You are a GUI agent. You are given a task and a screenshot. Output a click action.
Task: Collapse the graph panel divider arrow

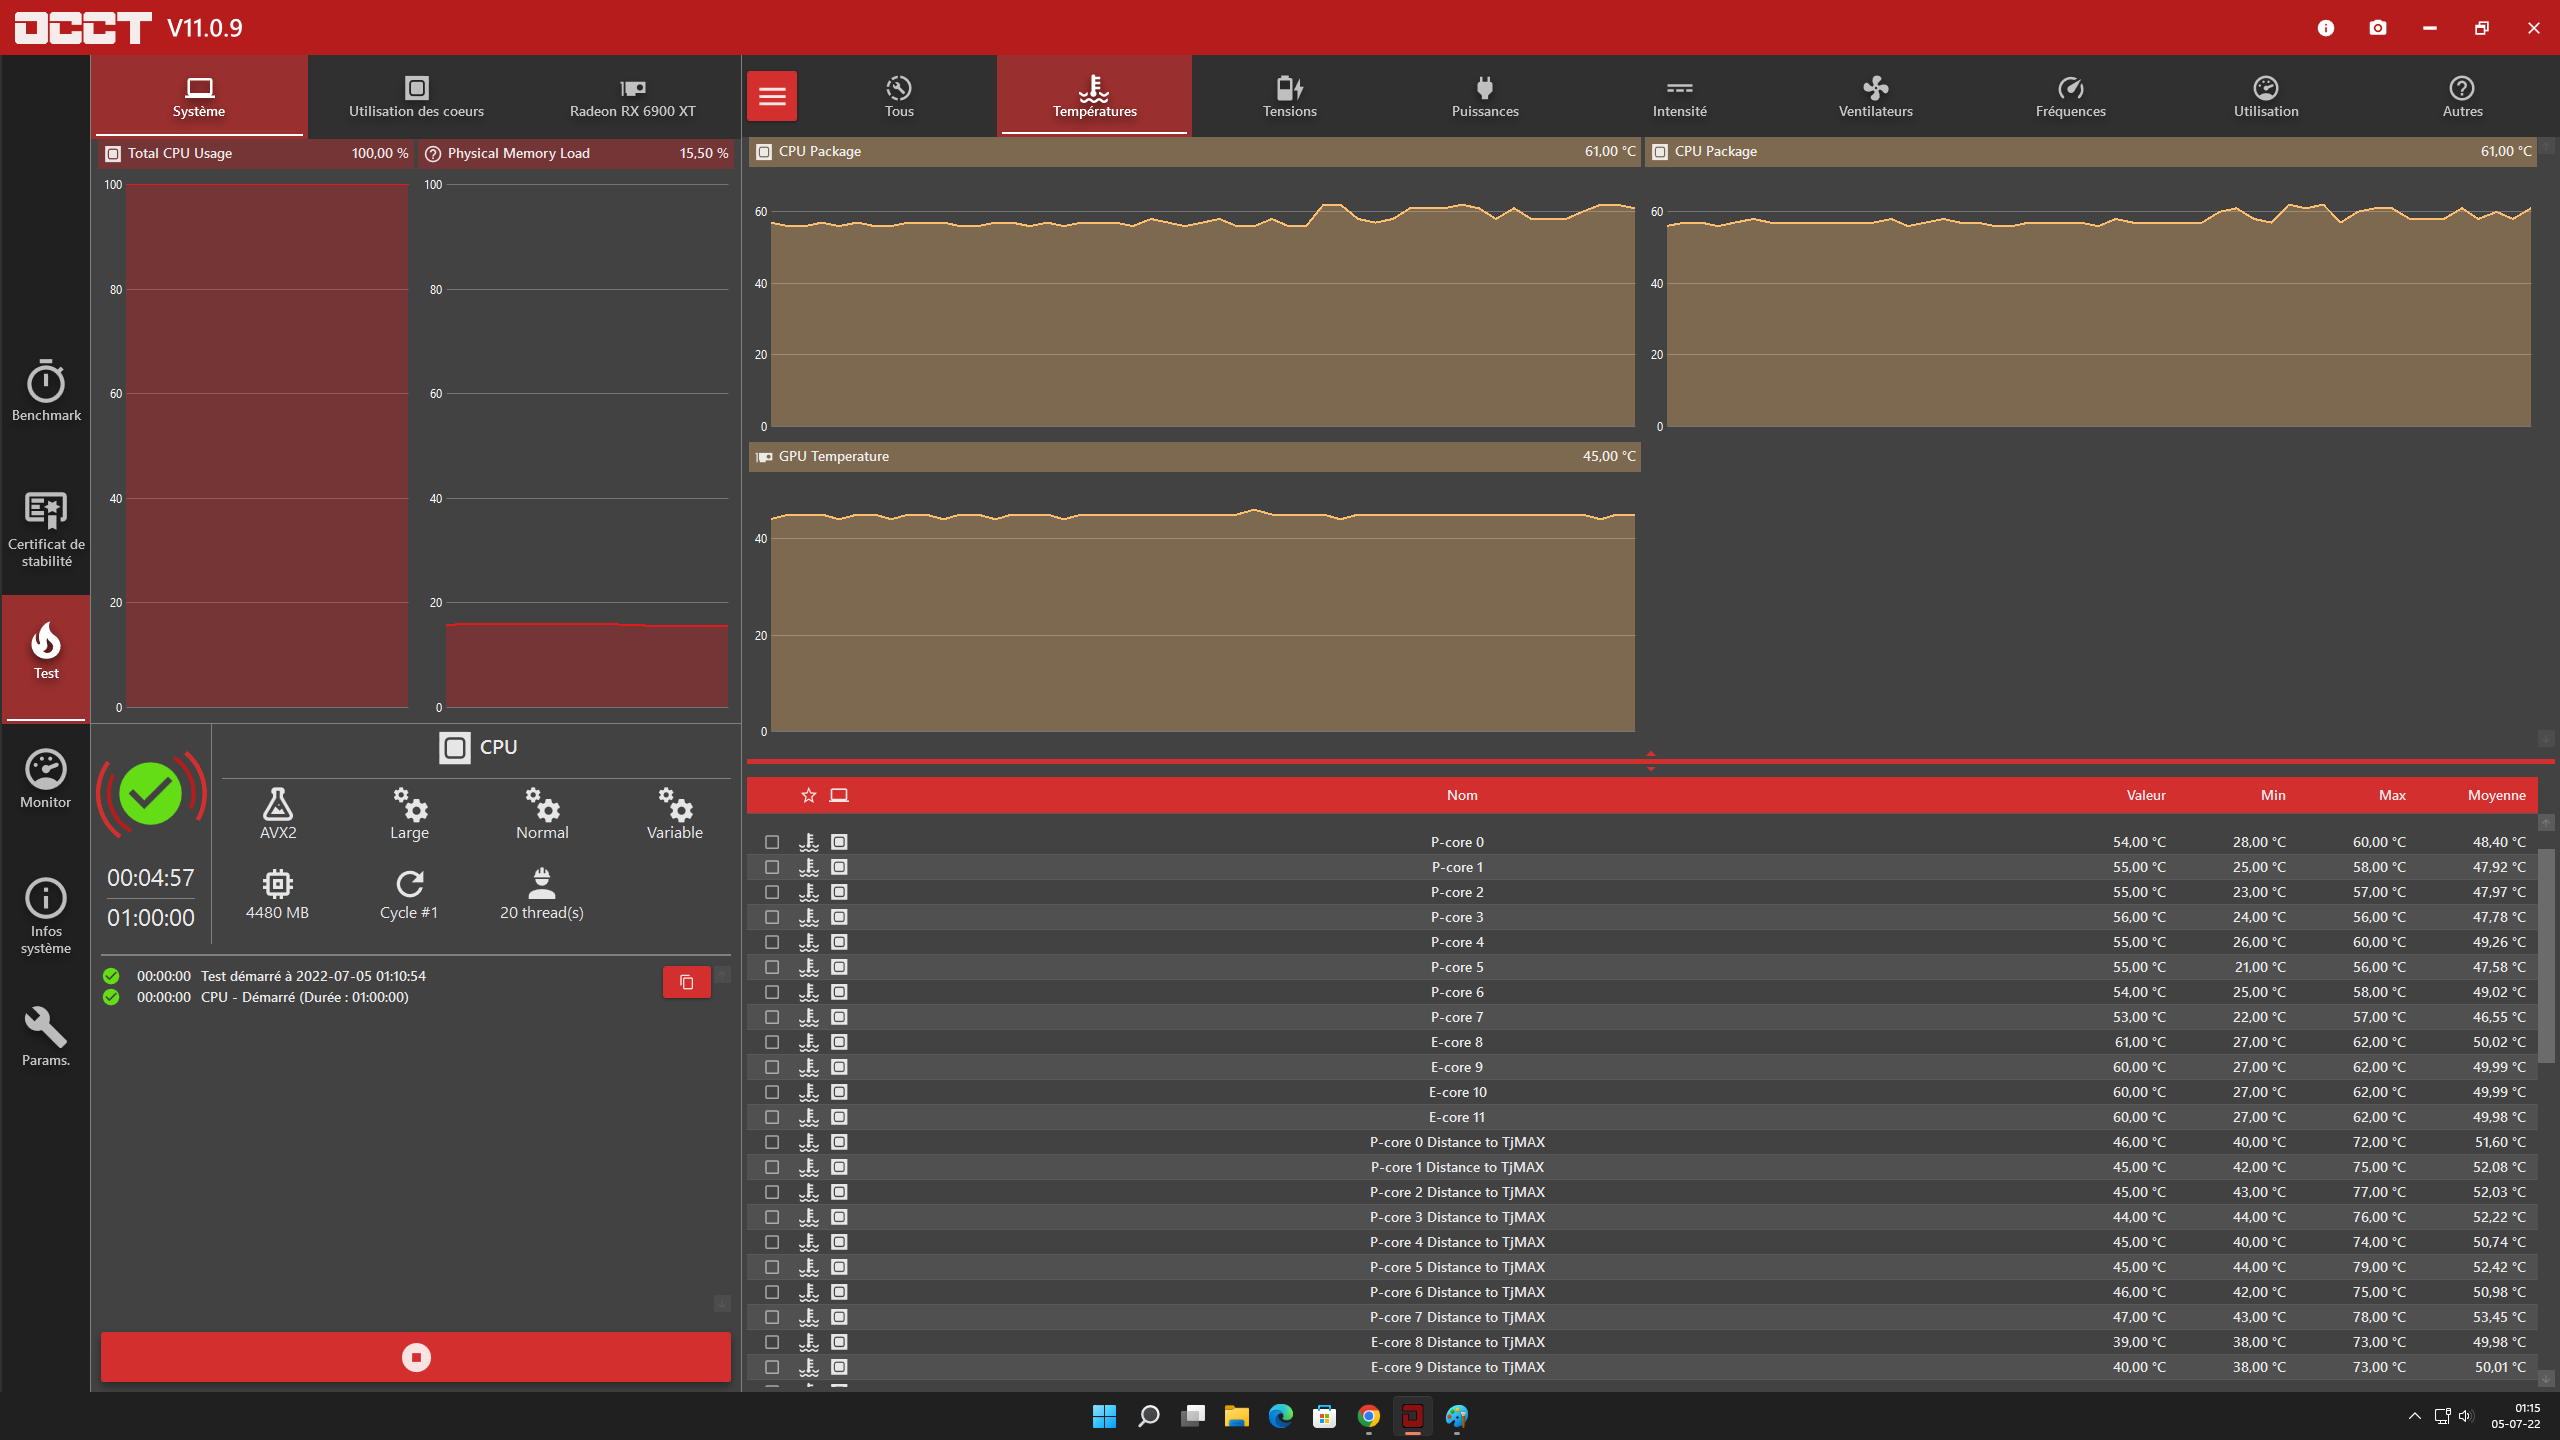pyautogui.click(x=1650, y=754)
